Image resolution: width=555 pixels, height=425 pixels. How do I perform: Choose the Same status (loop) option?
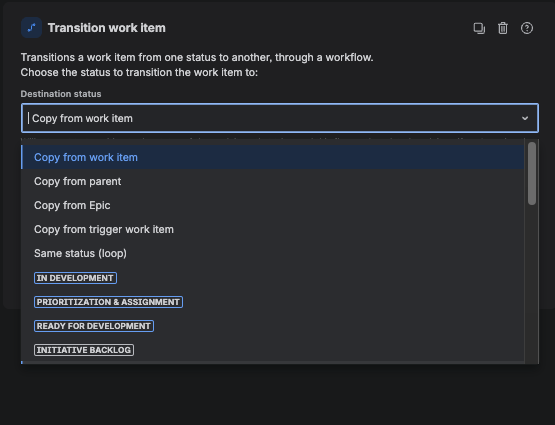273,253
